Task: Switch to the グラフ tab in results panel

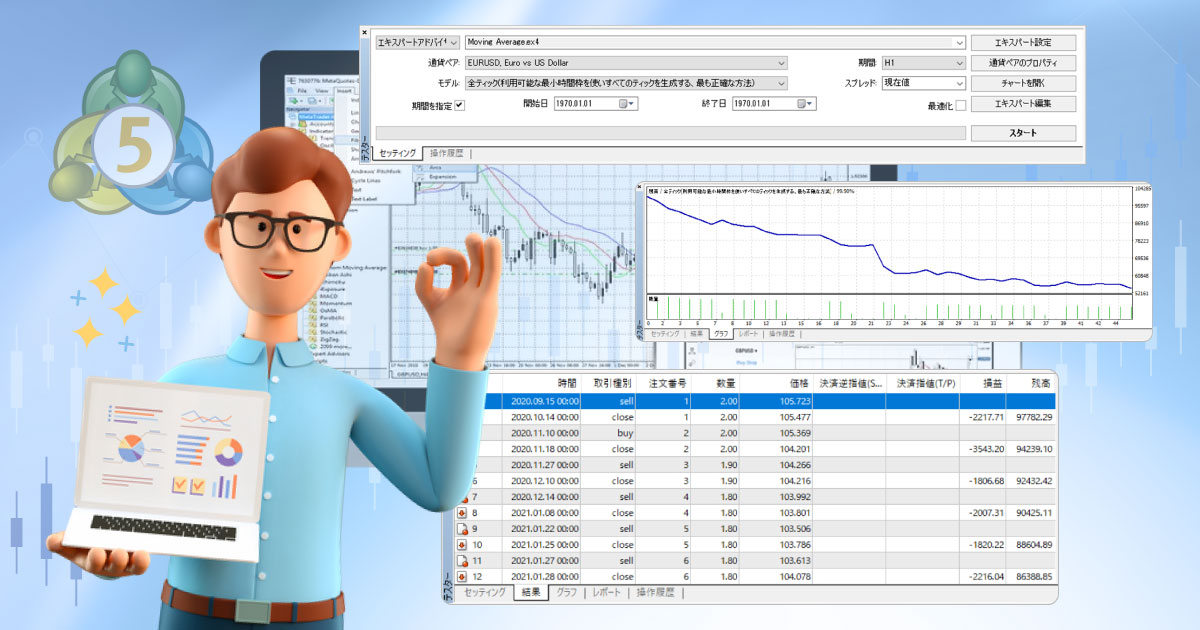Action: [567, 593]
